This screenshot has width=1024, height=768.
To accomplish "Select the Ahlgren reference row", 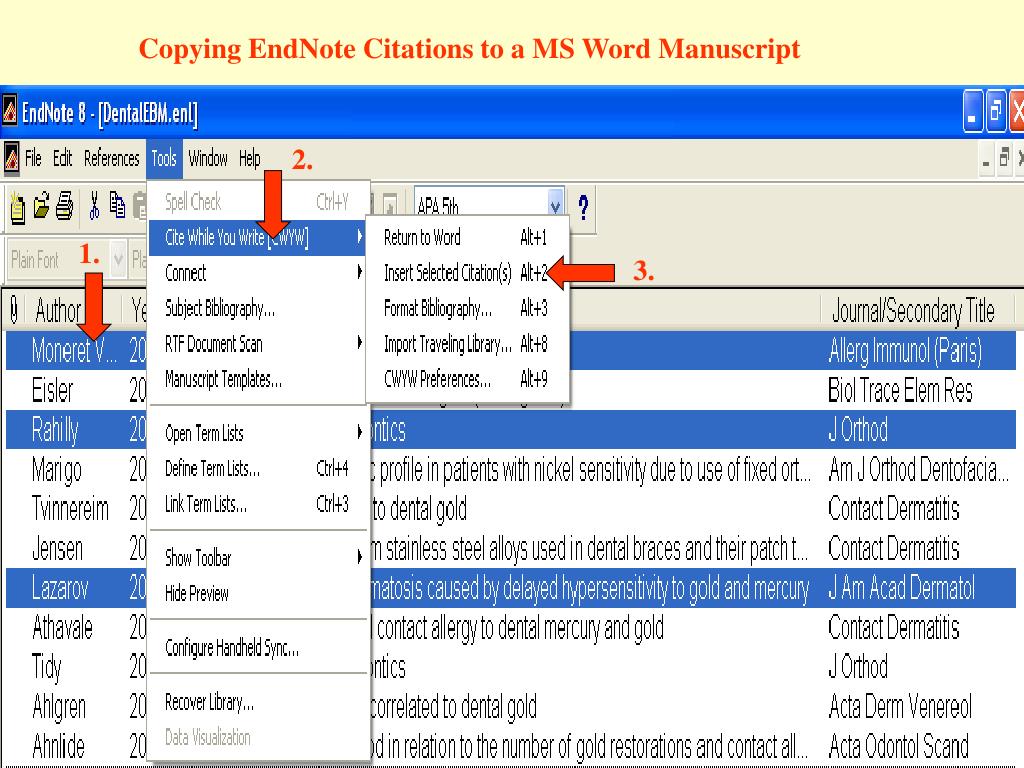I will pyautogui.click(x=511, y=707).
